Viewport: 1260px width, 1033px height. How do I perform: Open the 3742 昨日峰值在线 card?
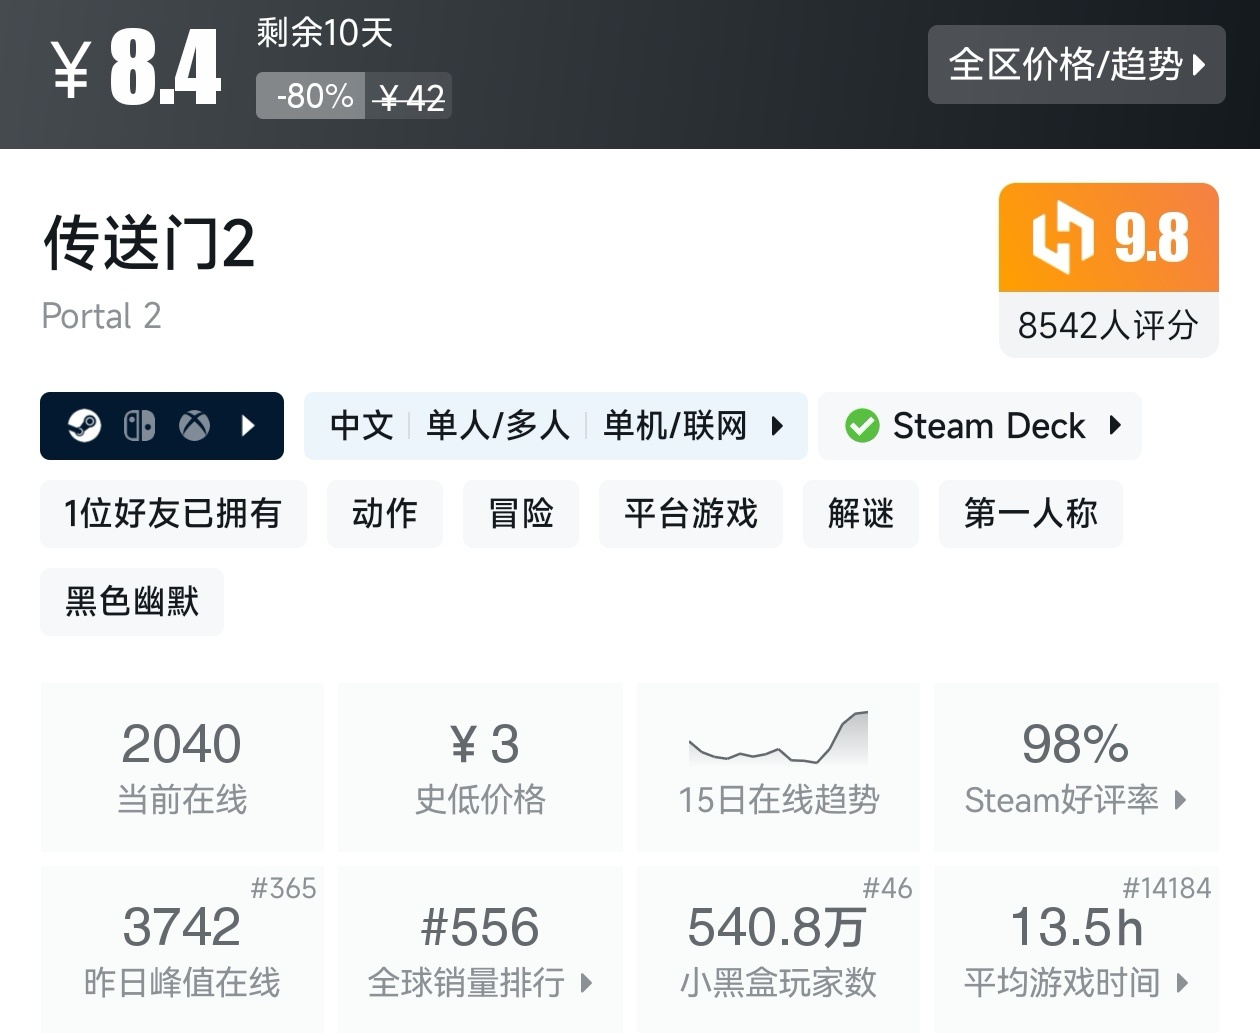pyautogui.click(x=182, y=949)
